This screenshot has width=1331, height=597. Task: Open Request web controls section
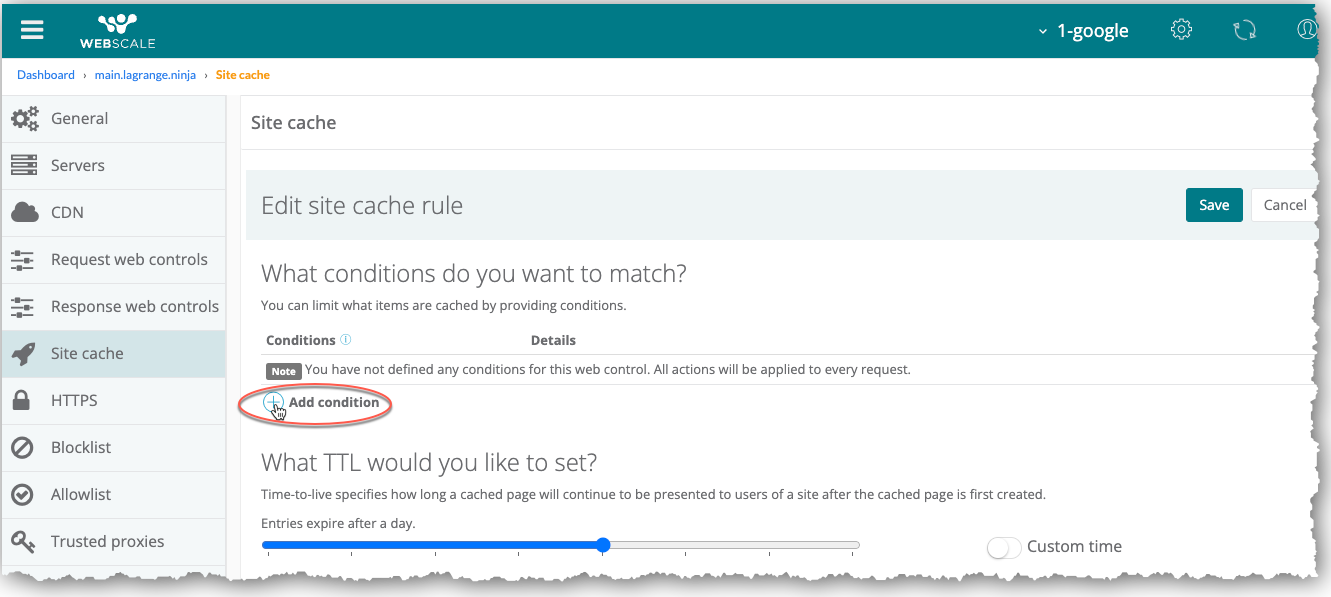tap(129, 259)
